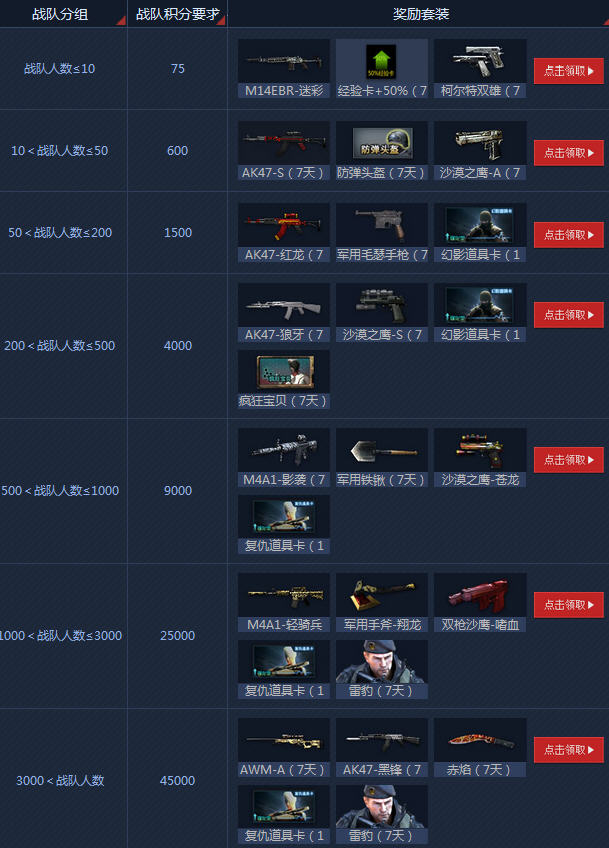Click 点击领取 for the 600 points tier

568,153
